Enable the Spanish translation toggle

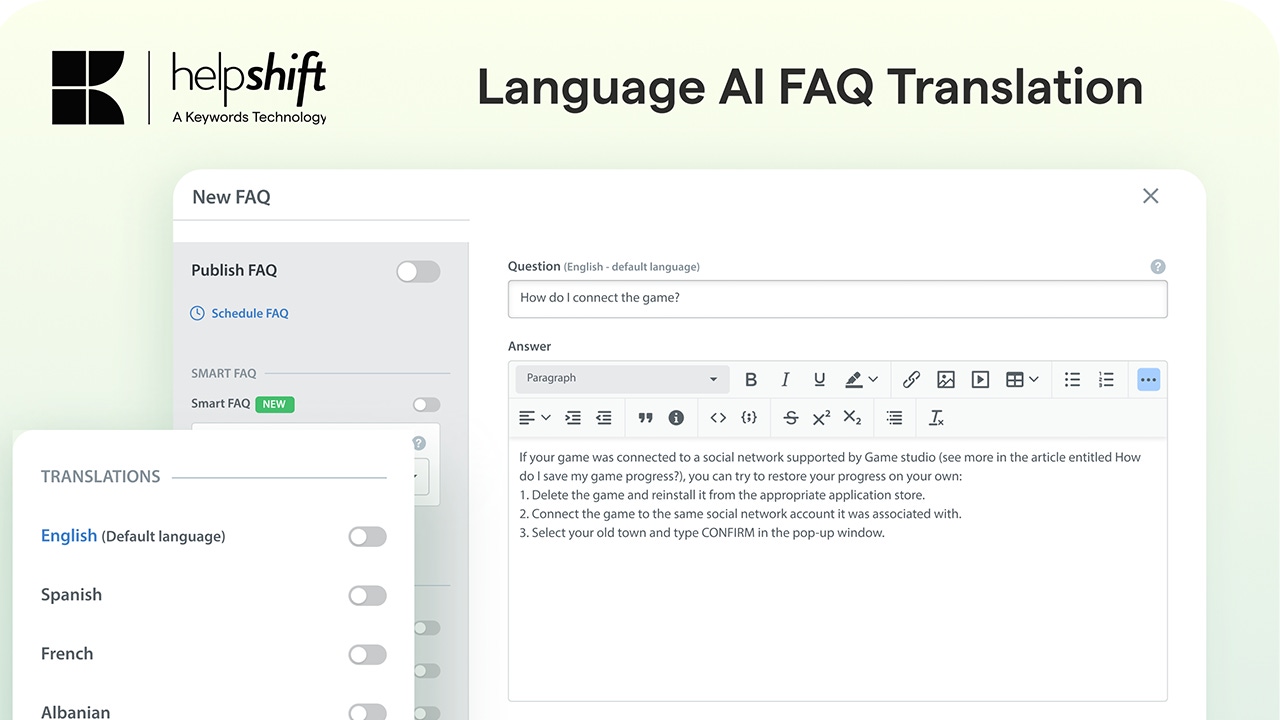coord(367,595)
